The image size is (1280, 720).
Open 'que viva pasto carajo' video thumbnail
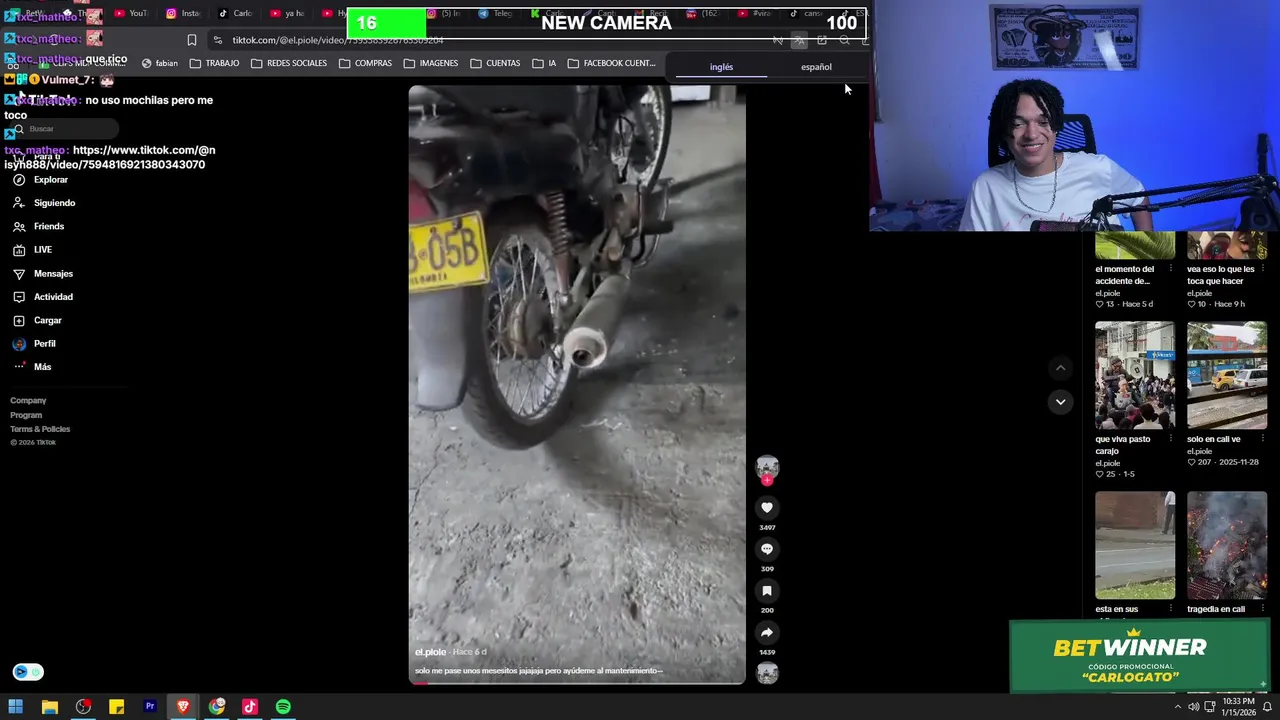pos(1135,375)
